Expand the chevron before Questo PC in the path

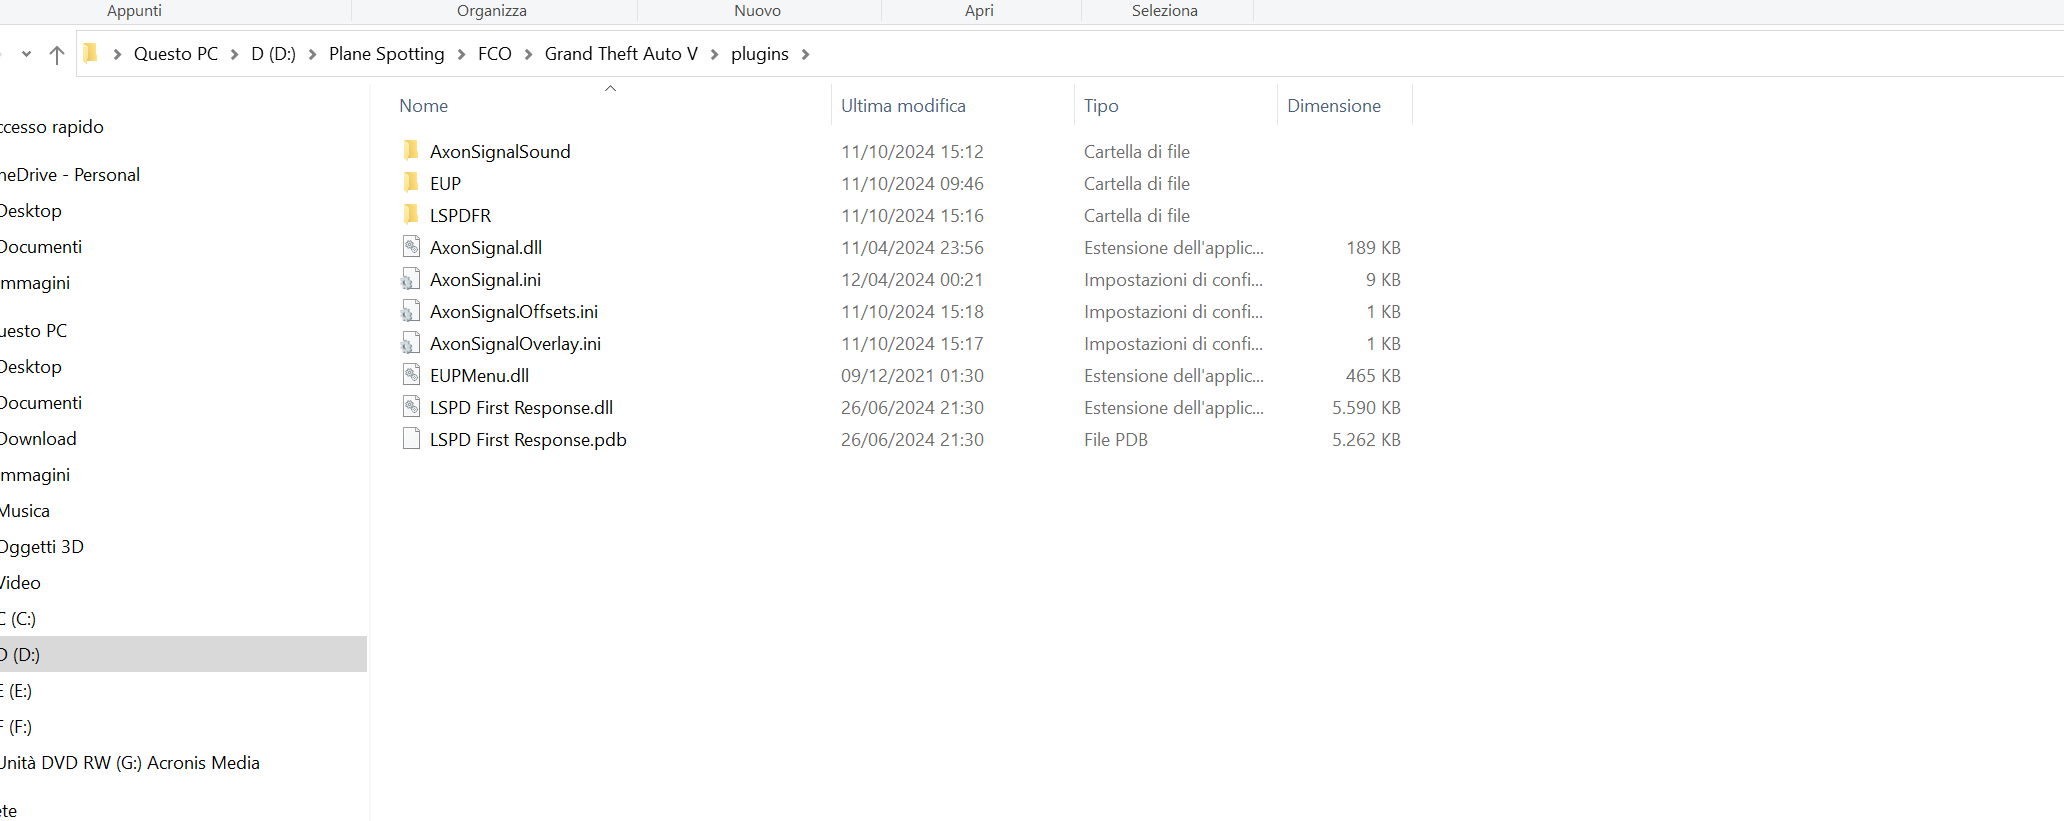tap(117, 54)
